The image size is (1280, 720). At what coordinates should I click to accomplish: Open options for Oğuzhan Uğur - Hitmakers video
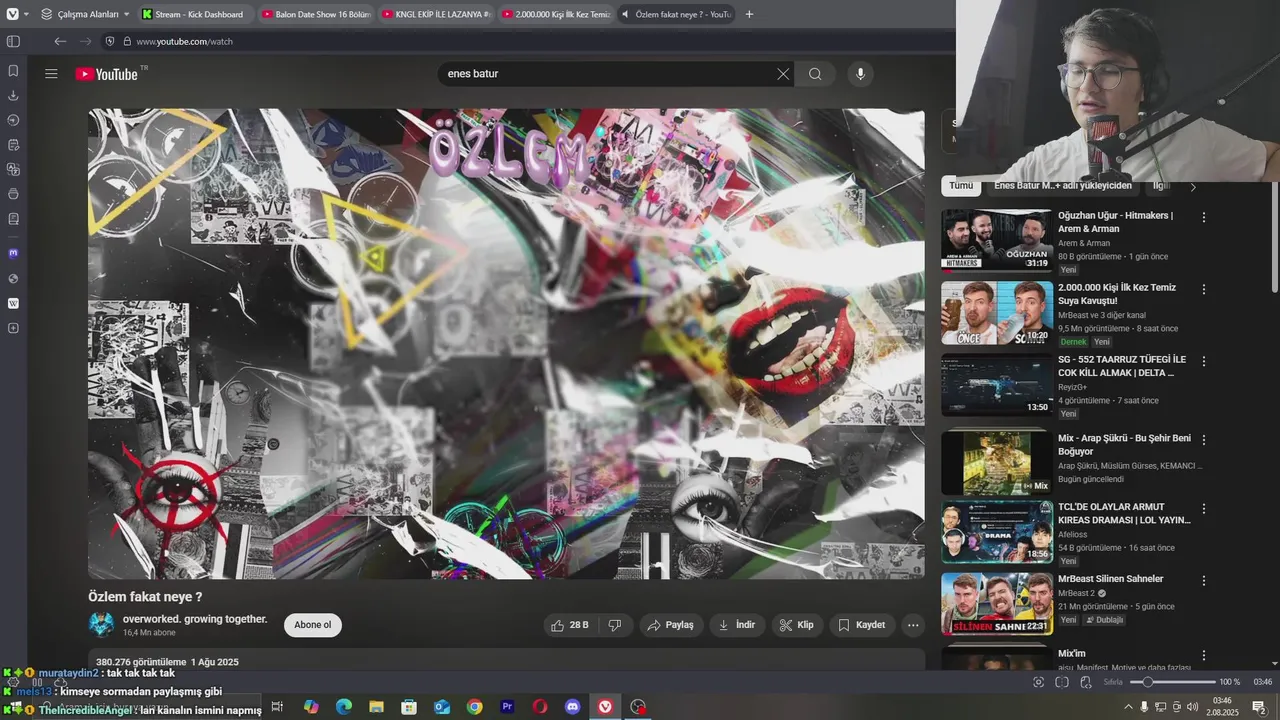click(x=1204, y=217)
